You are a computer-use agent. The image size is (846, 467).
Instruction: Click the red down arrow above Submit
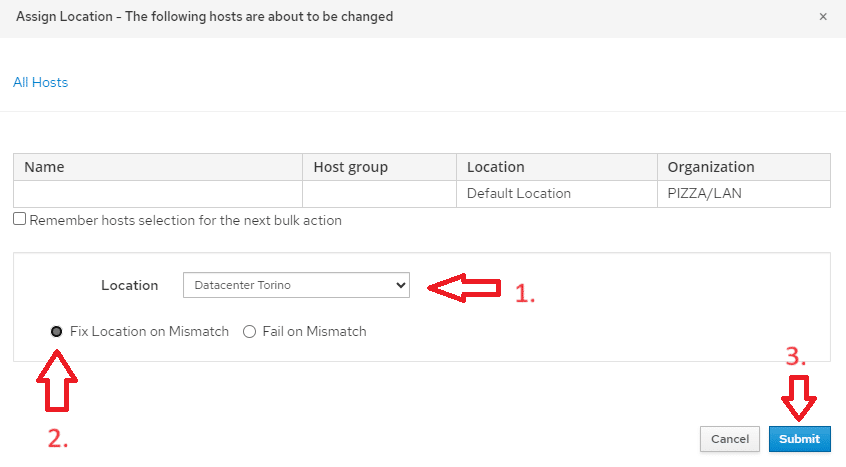799,398
